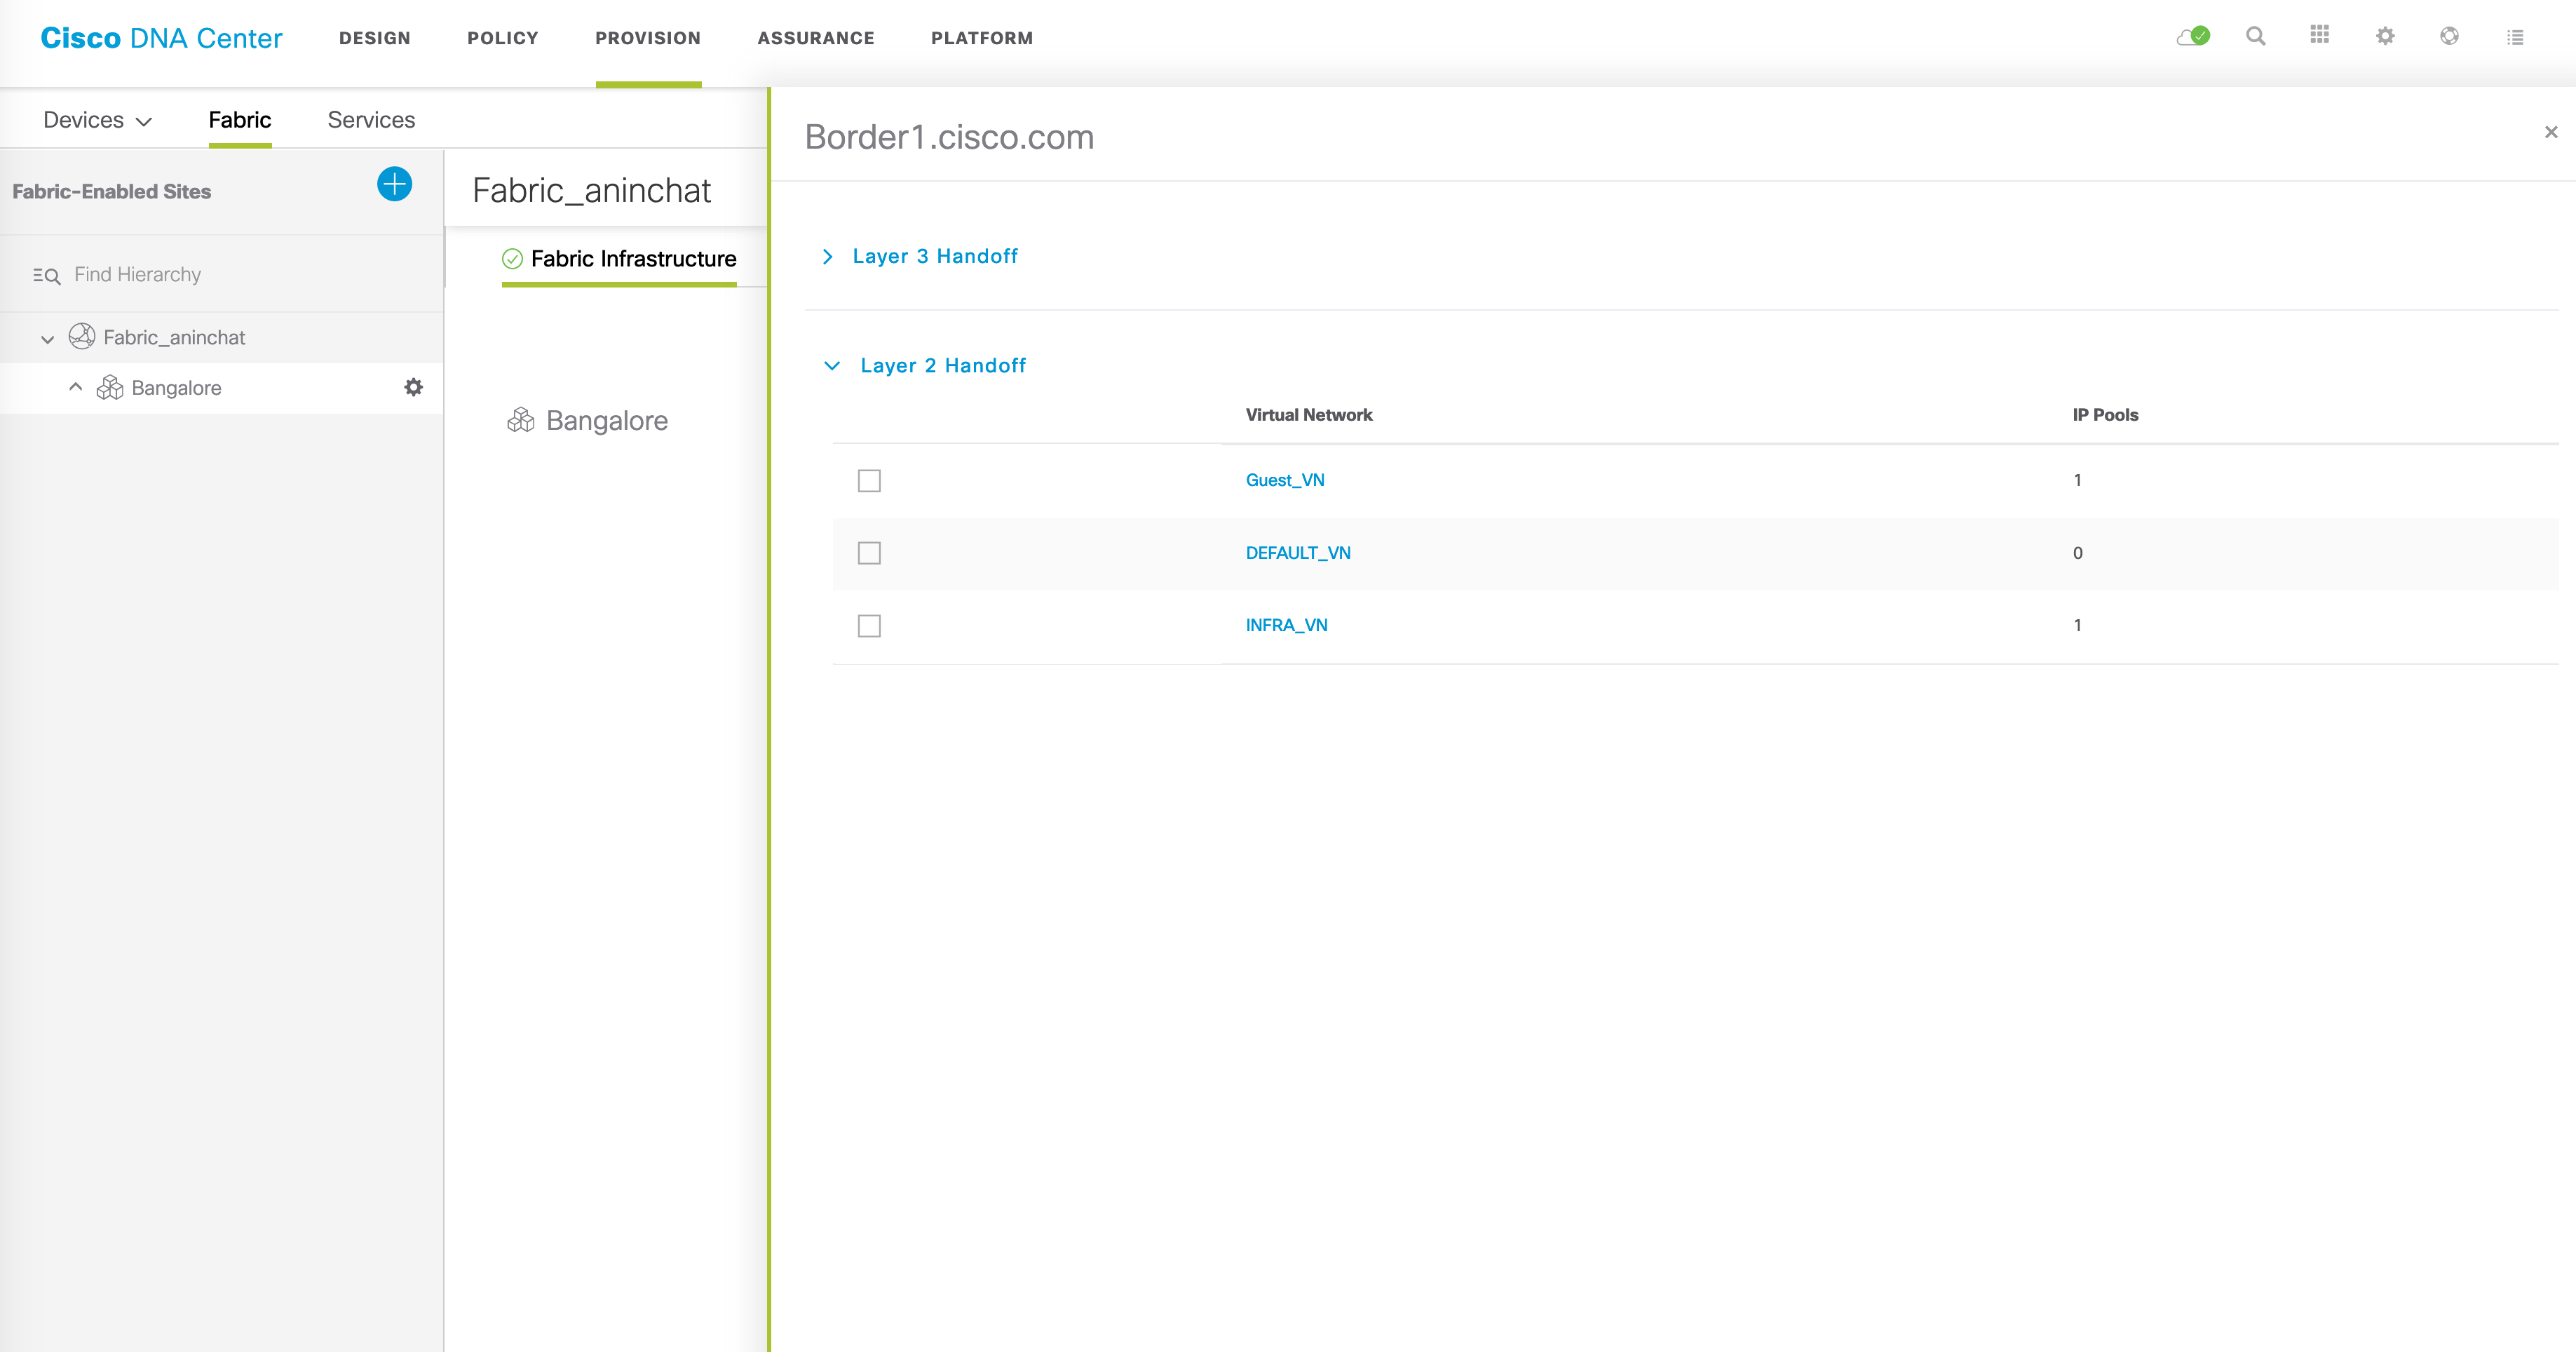The height and width of the screenshot is (1352, 2576).
Task: Focus the Find Hierarchy search field
Action: click(137, 274)
